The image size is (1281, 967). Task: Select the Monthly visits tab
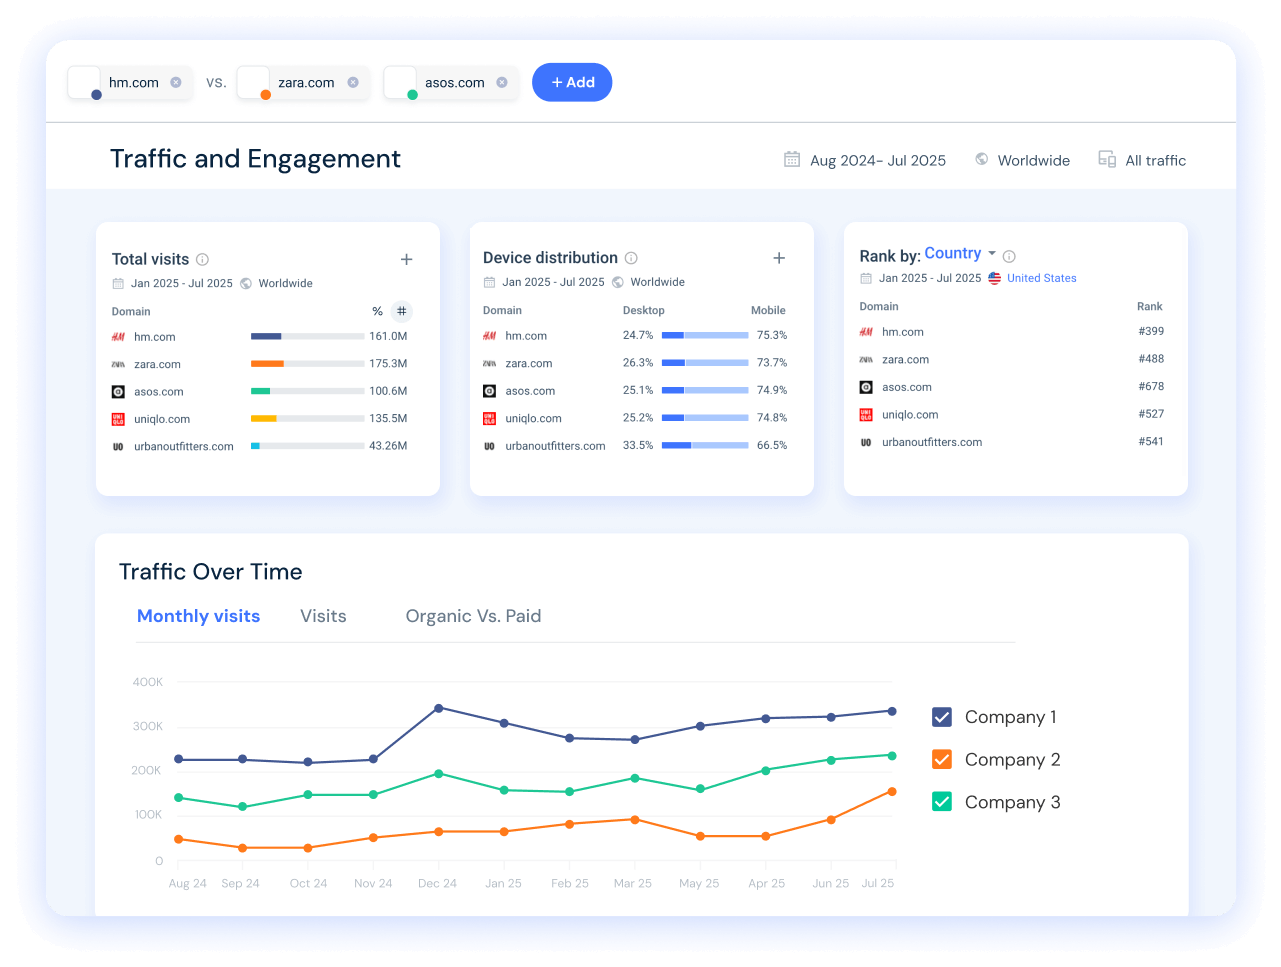click(x=198, y=616)
